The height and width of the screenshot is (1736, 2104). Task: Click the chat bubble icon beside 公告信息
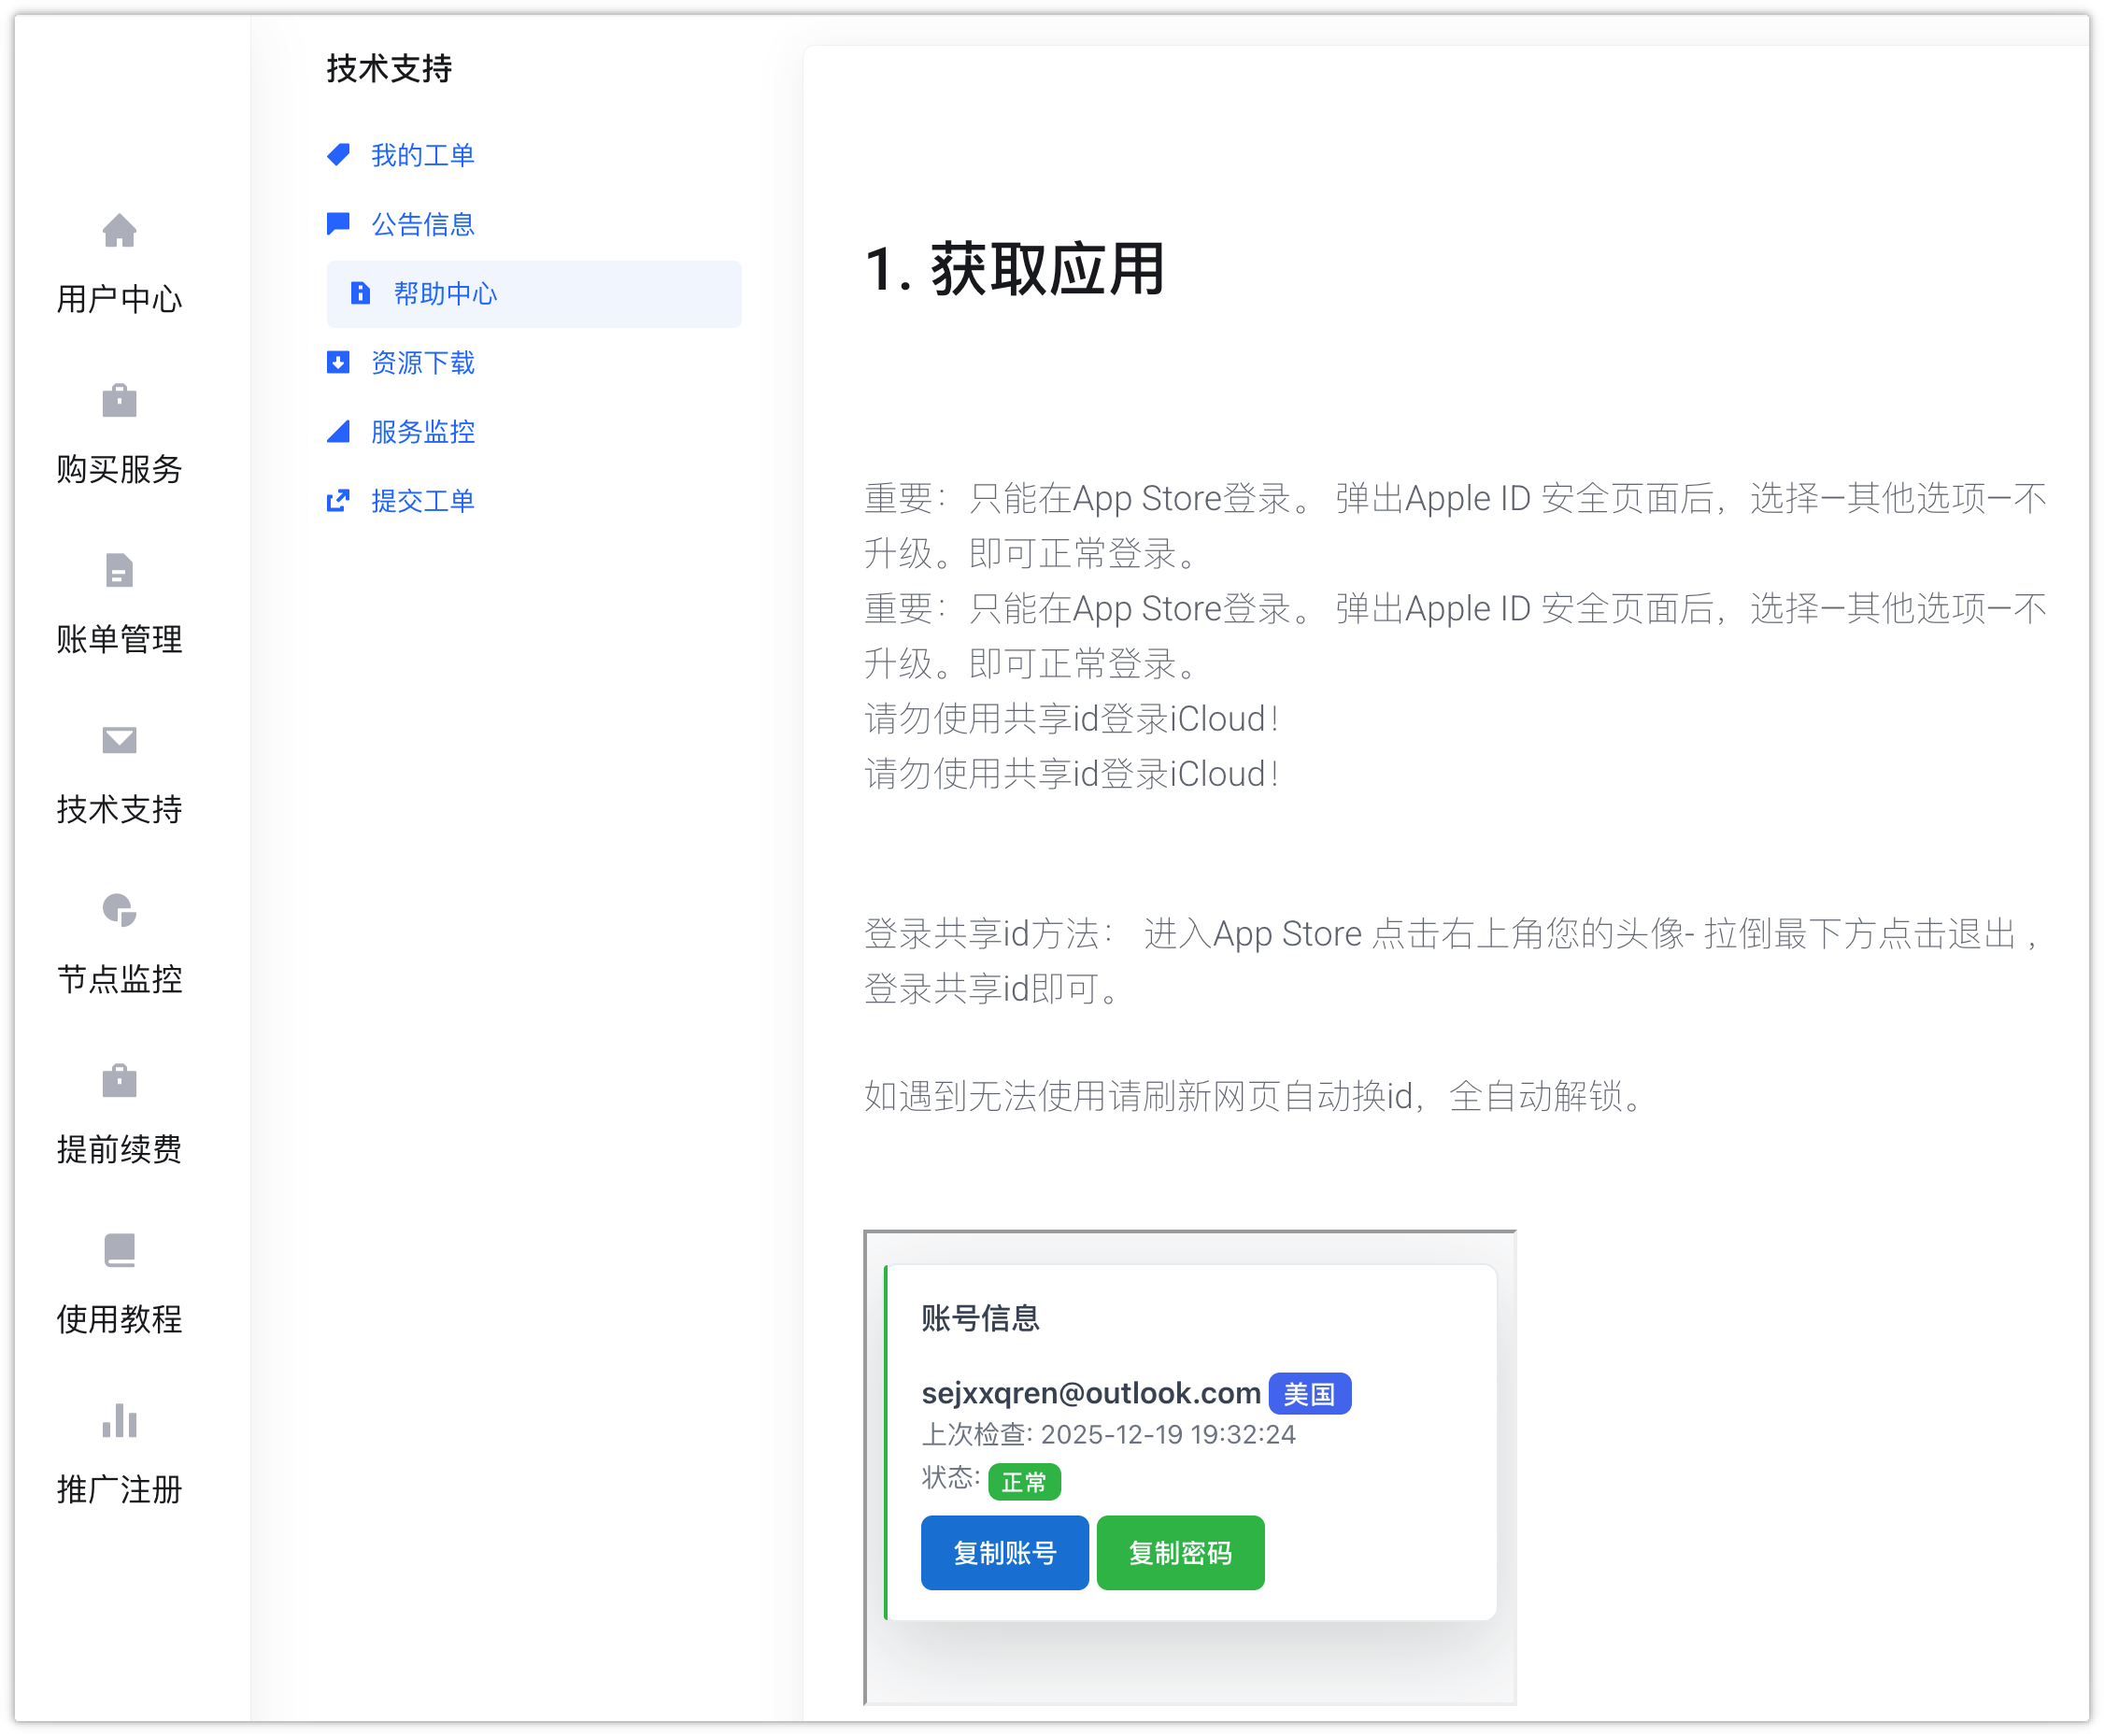(338, 224)
